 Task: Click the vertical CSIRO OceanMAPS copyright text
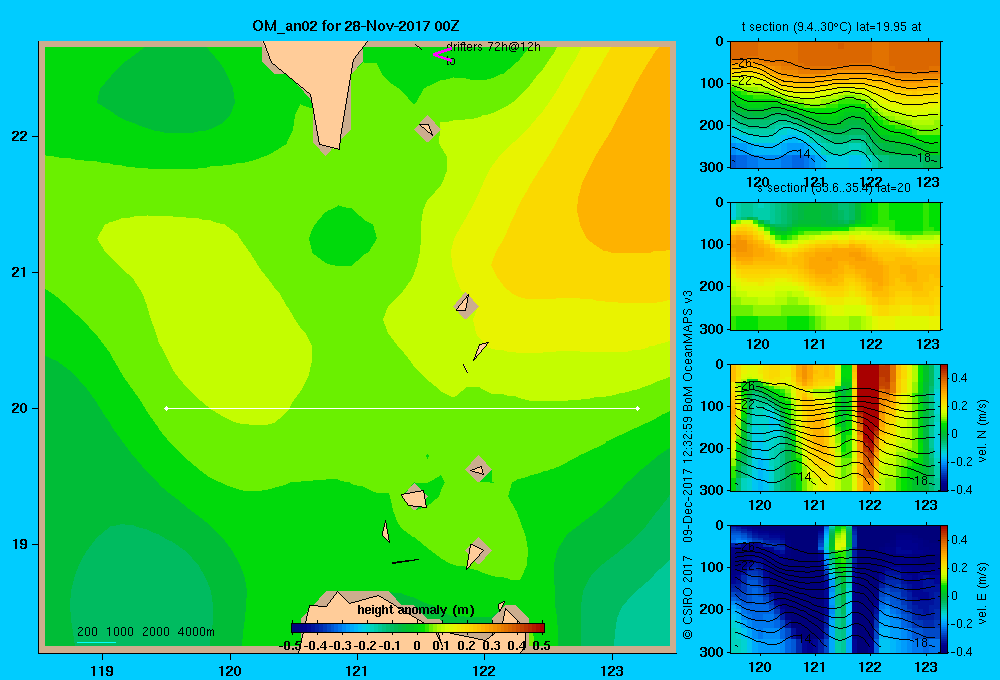pos(688,465)
